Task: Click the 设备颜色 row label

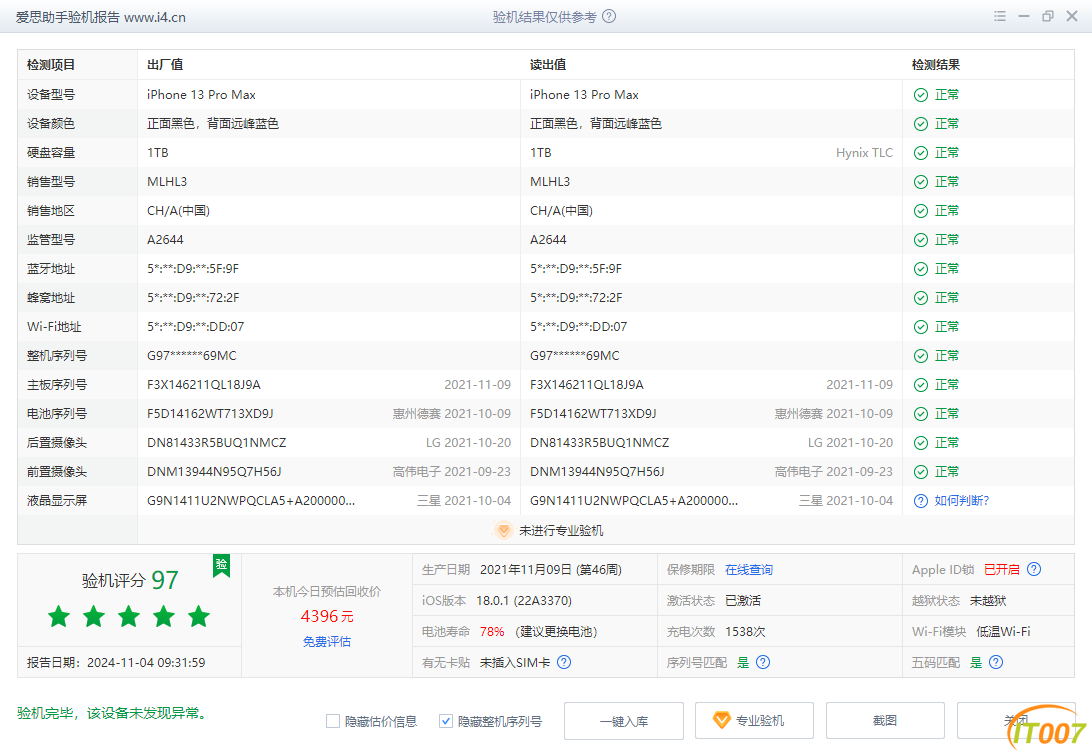Action: pos(51,124)
